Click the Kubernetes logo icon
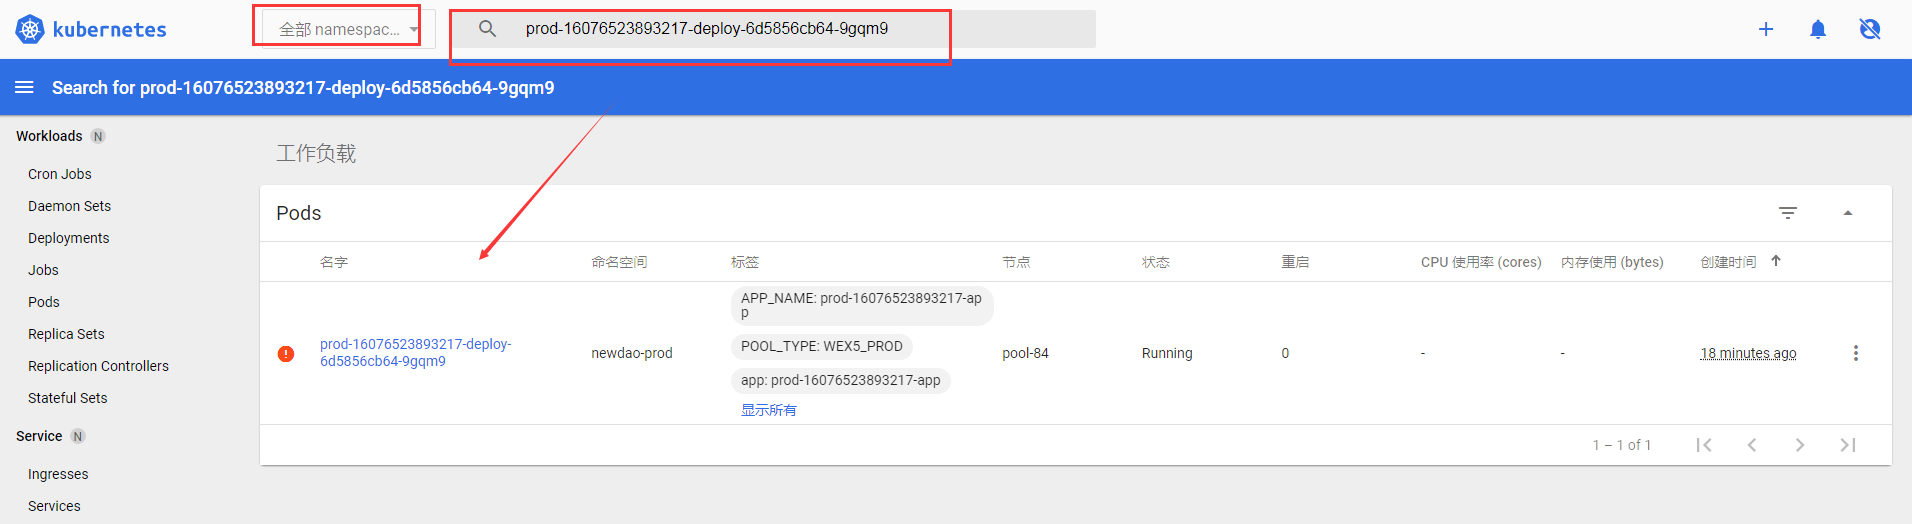The width and height of the screenshot is (1912, 524). 30,29
